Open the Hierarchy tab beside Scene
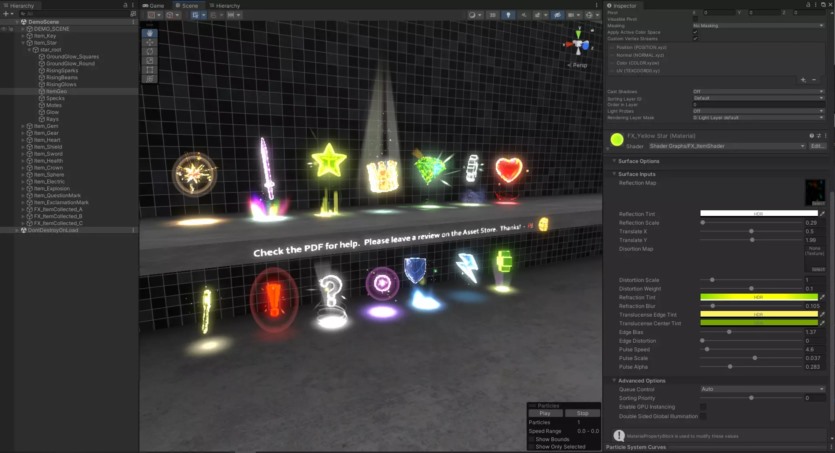 [224, 5]
